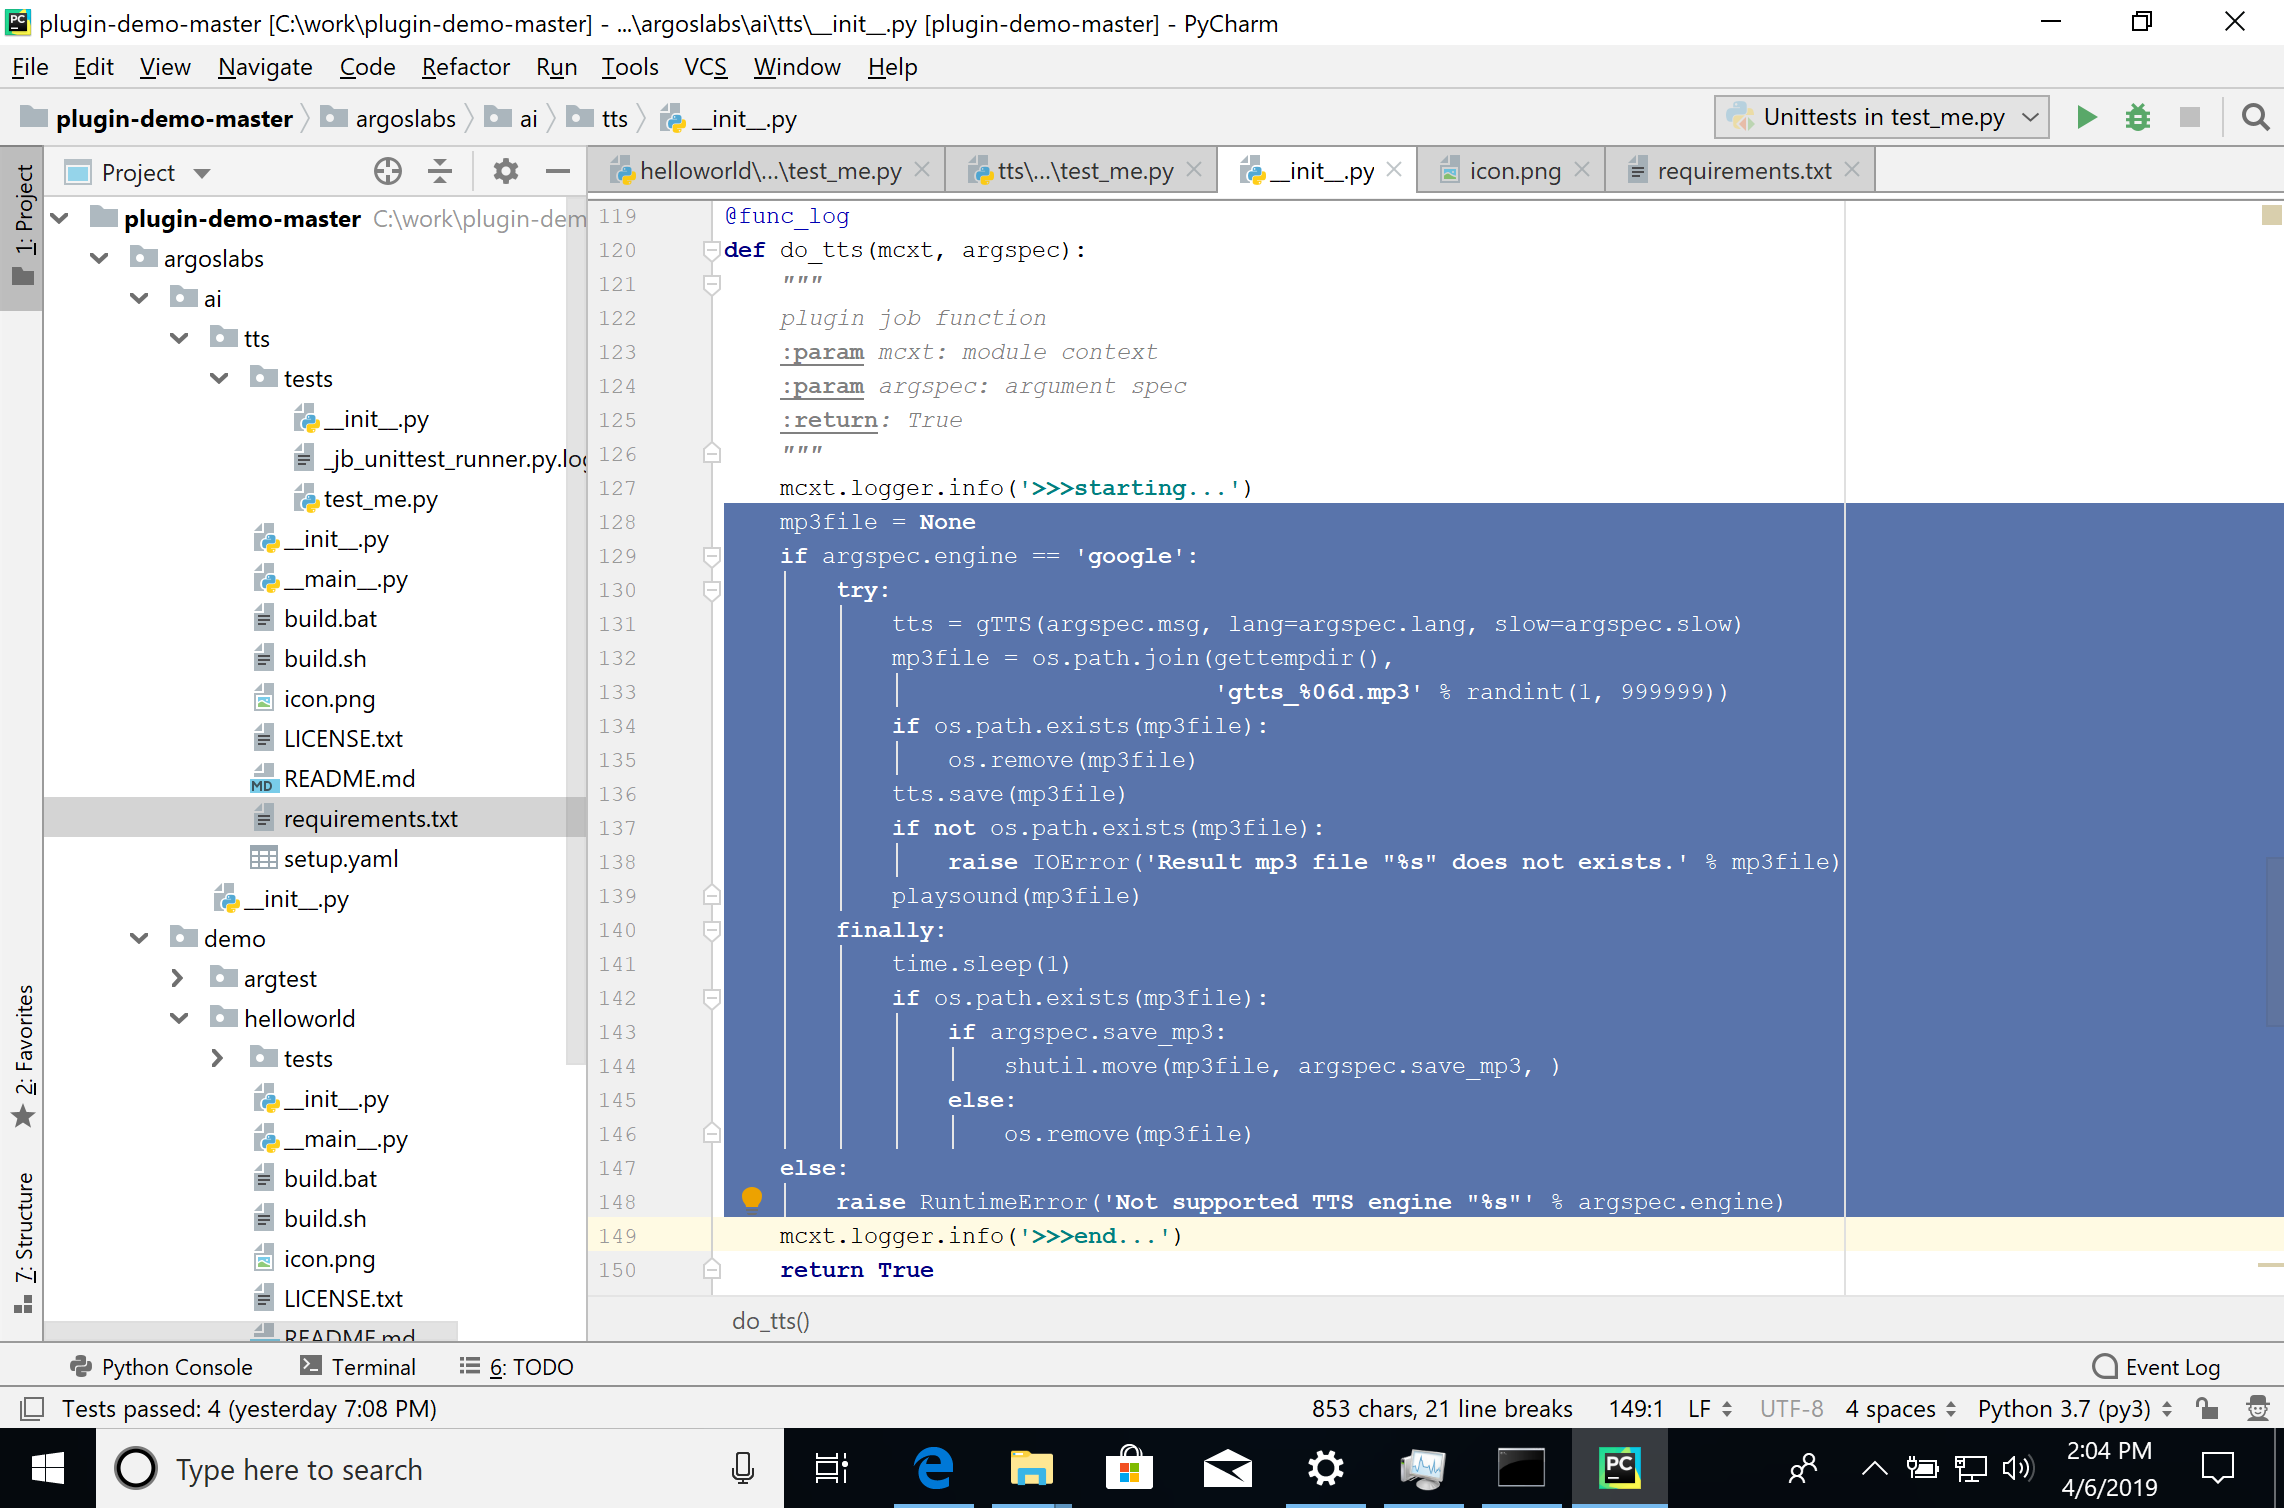Open Microsoft Edge from taskbar
2284x1508 pixels.
point(933,1468)
